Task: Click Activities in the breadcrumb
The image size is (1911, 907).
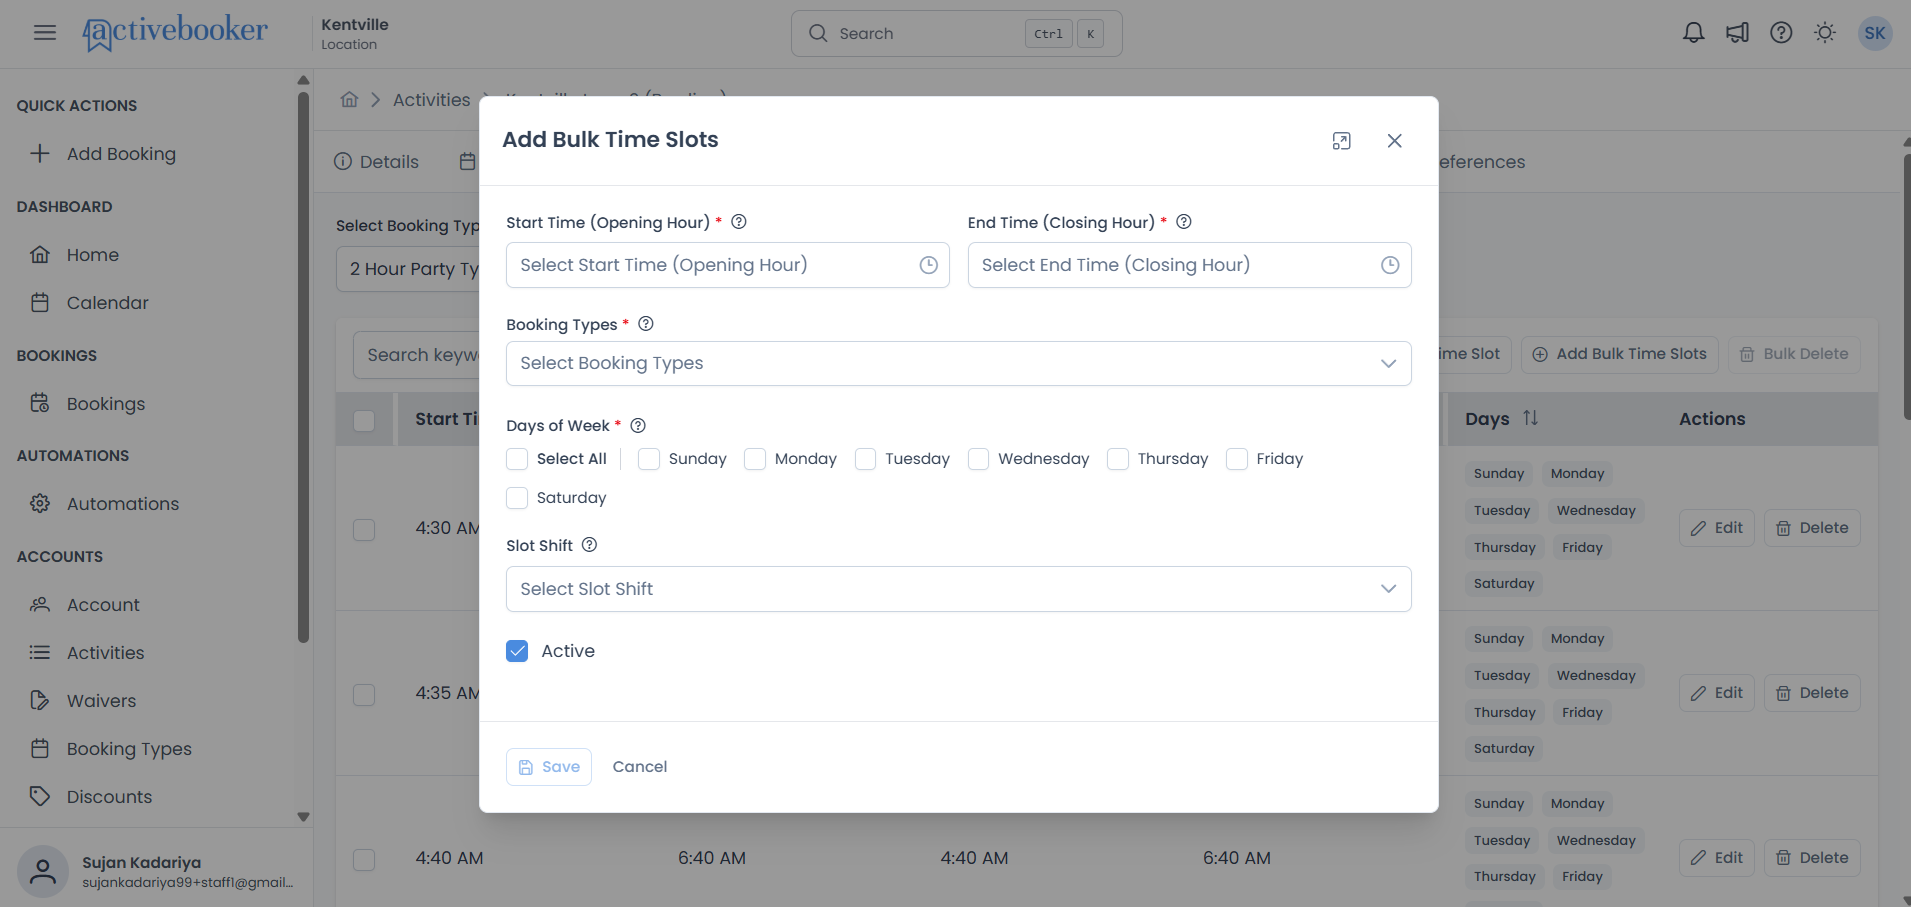Action: (431, 100)
